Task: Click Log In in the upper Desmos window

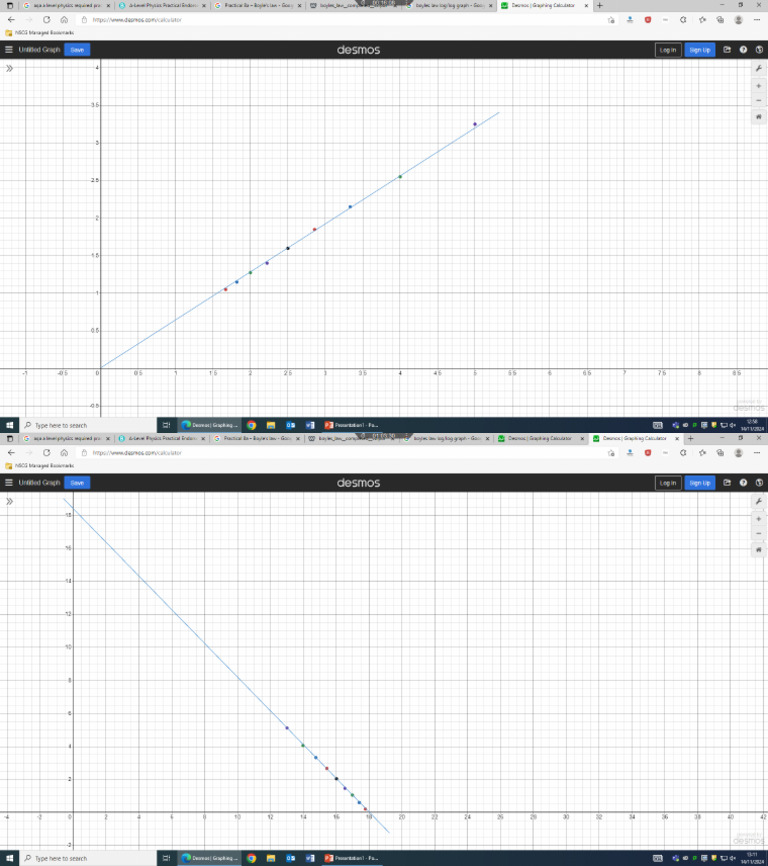Action: [668, 50]
